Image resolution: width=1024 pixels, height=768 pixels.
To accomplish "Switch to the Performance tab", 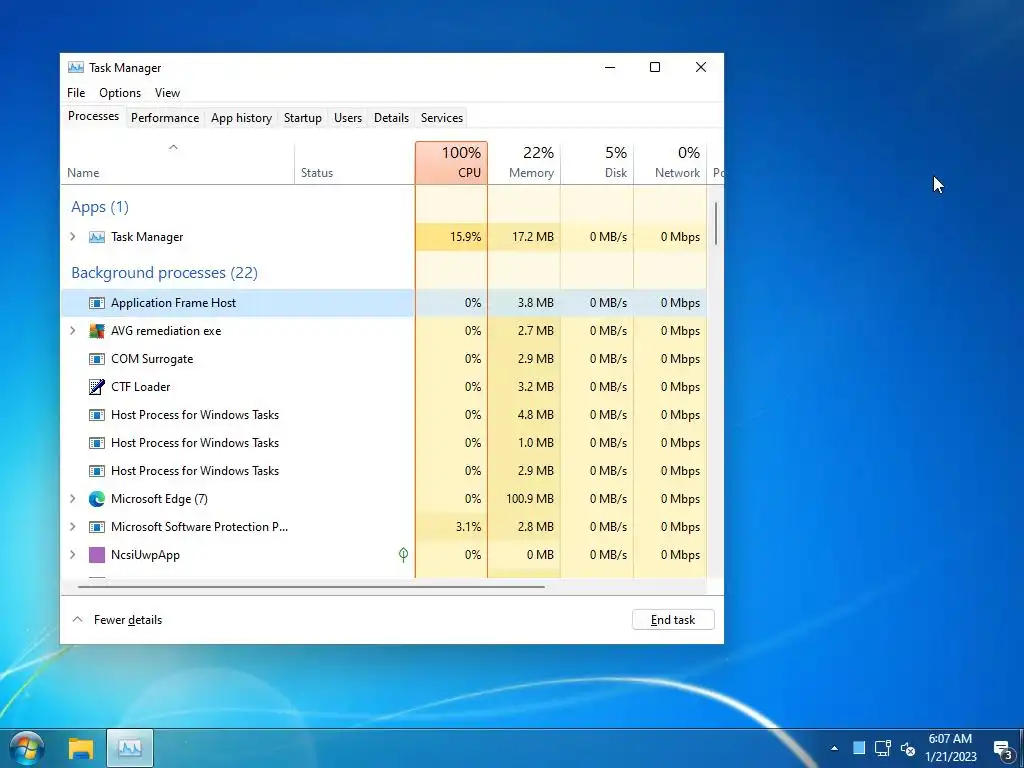I will tap(165, 118).
